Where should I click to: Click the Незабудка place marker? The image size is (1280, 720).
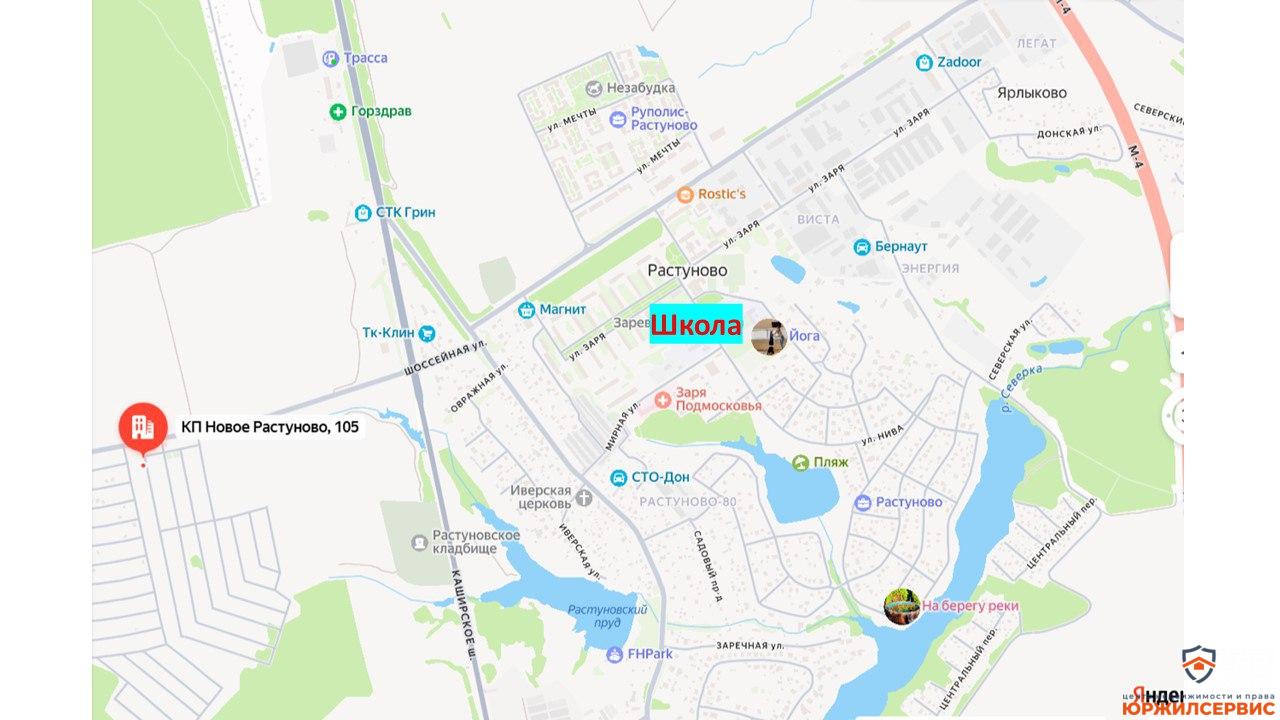(594, 89)
